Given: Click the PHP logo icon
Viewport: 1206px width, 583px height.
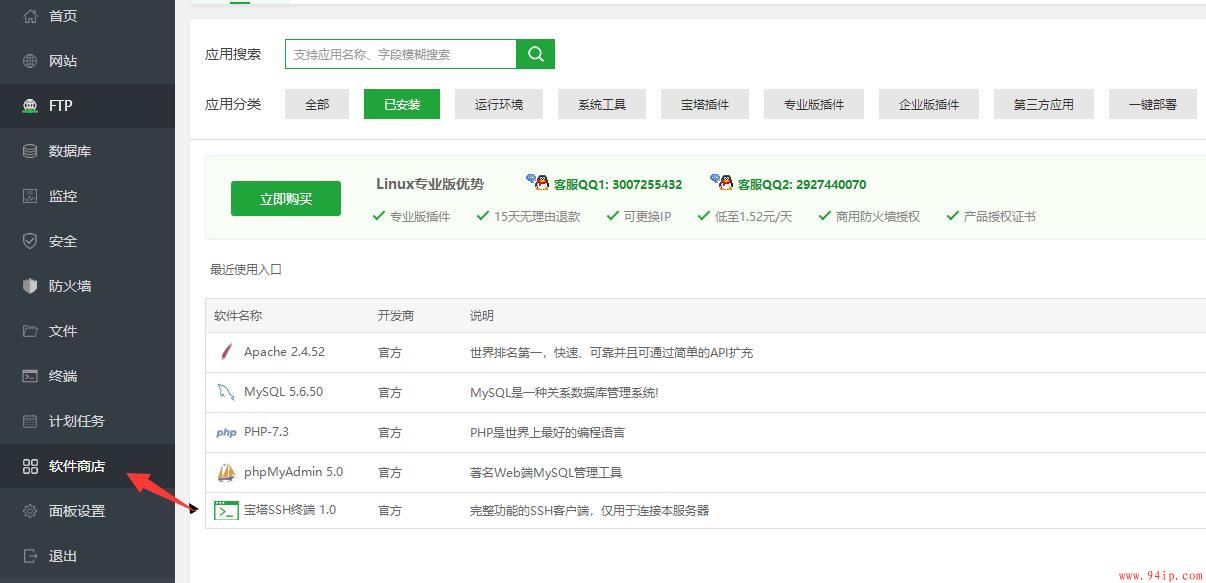Looking at the screenshot, I should (226, 432).
